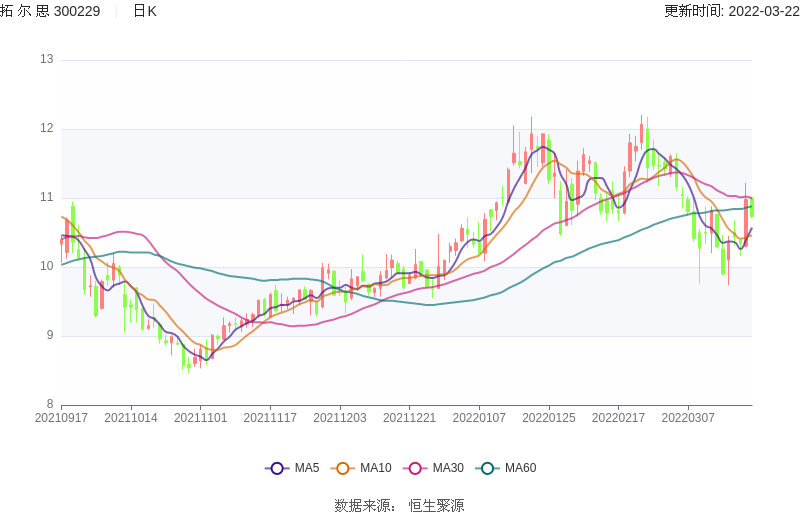Click the 20220217 date axis label
This screenshot has height=517, width=800.
[x=618, y=417]
